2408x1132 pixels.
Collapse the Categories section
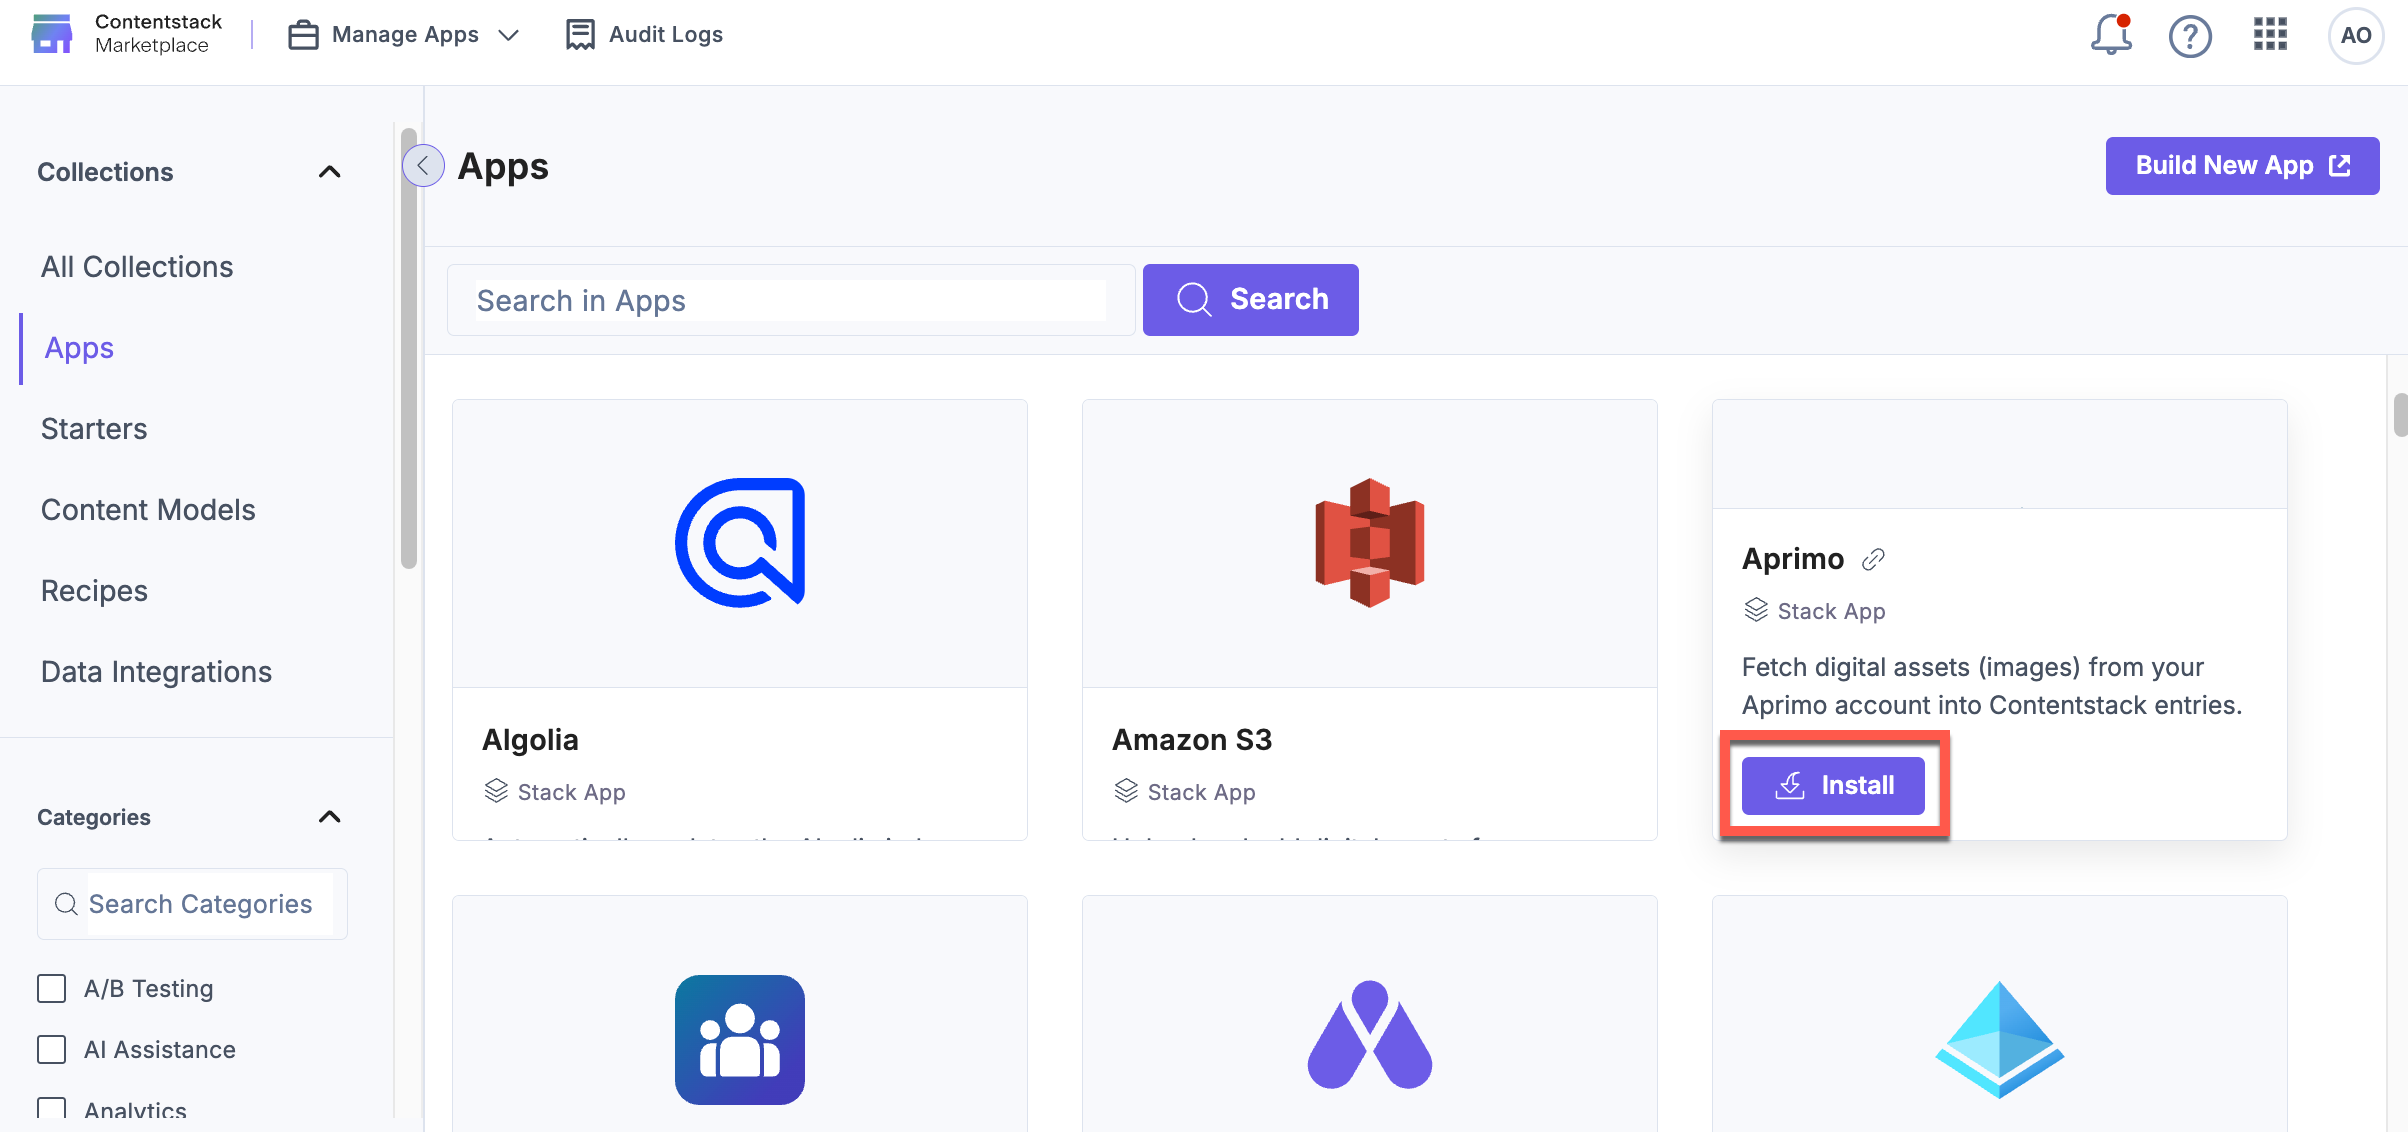[x=329, y=817]
